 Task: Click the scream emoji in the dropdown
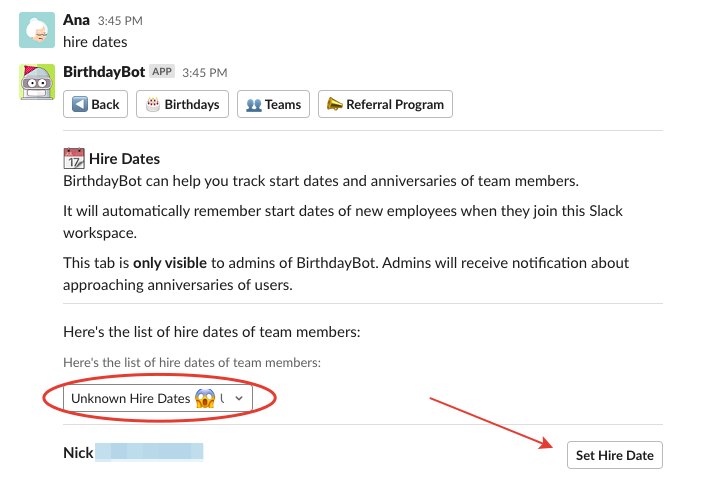tap(206, 398)
